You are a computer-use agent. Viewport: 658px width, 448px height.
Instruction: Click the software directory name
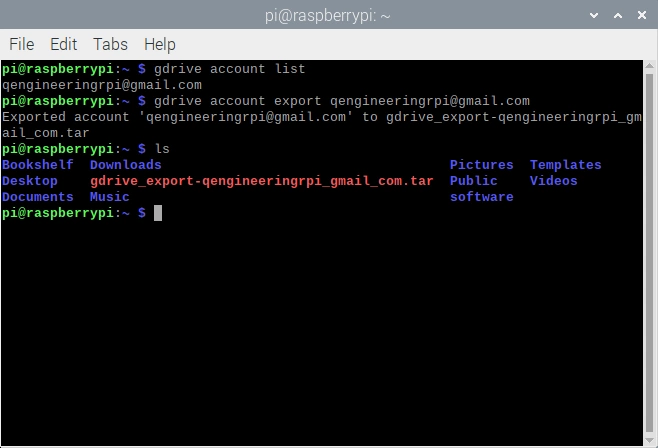[481, 197]
